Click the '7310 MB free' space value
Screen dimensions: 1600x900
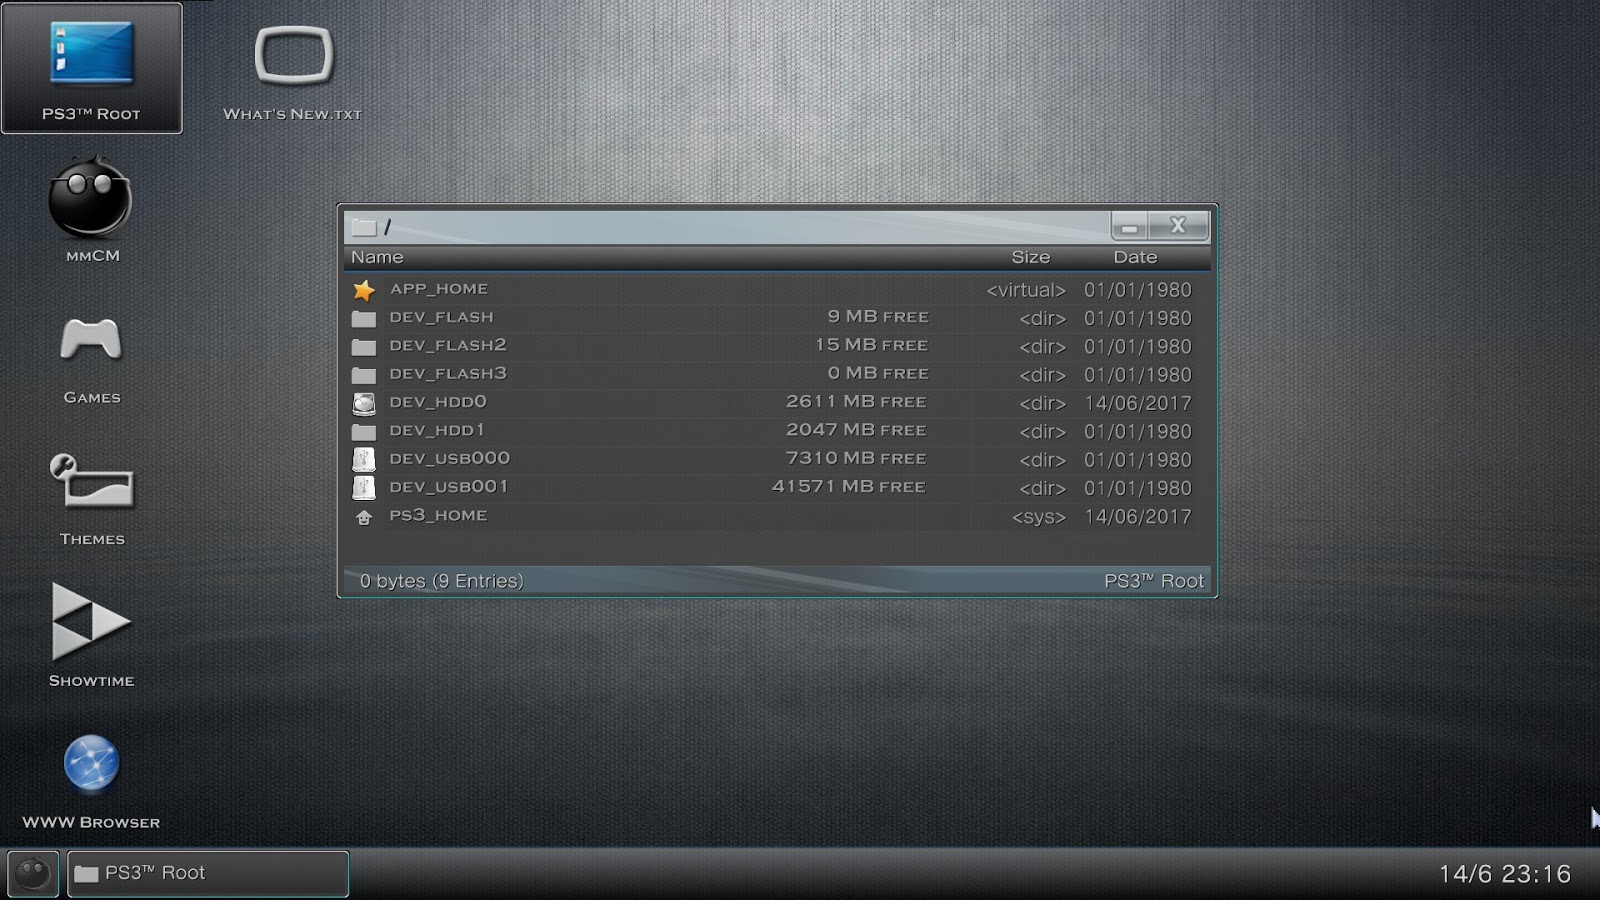[856, 458]
